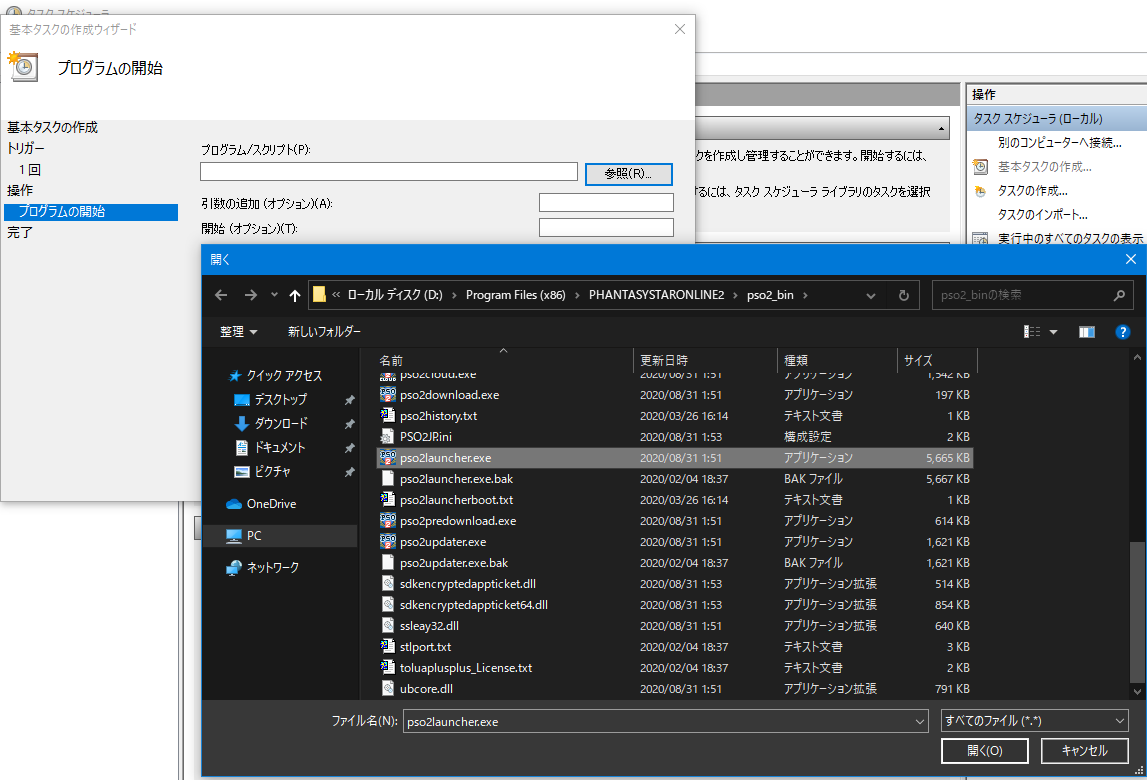Click タスクのインポート... in actions pane
The image size is (1147, 780).
[x=1042, y=214]
